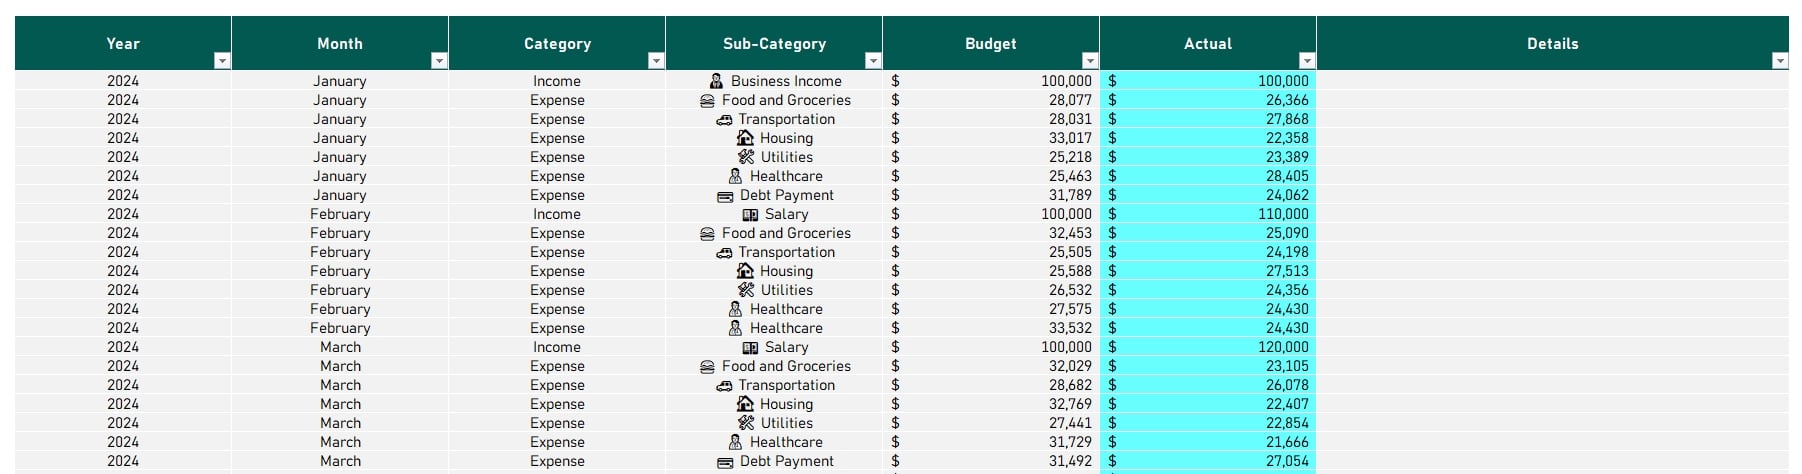Open the Sub-Category filter dropdown arrow
The width and height of the screenshot is (1802, 474).
pos(873,61)
